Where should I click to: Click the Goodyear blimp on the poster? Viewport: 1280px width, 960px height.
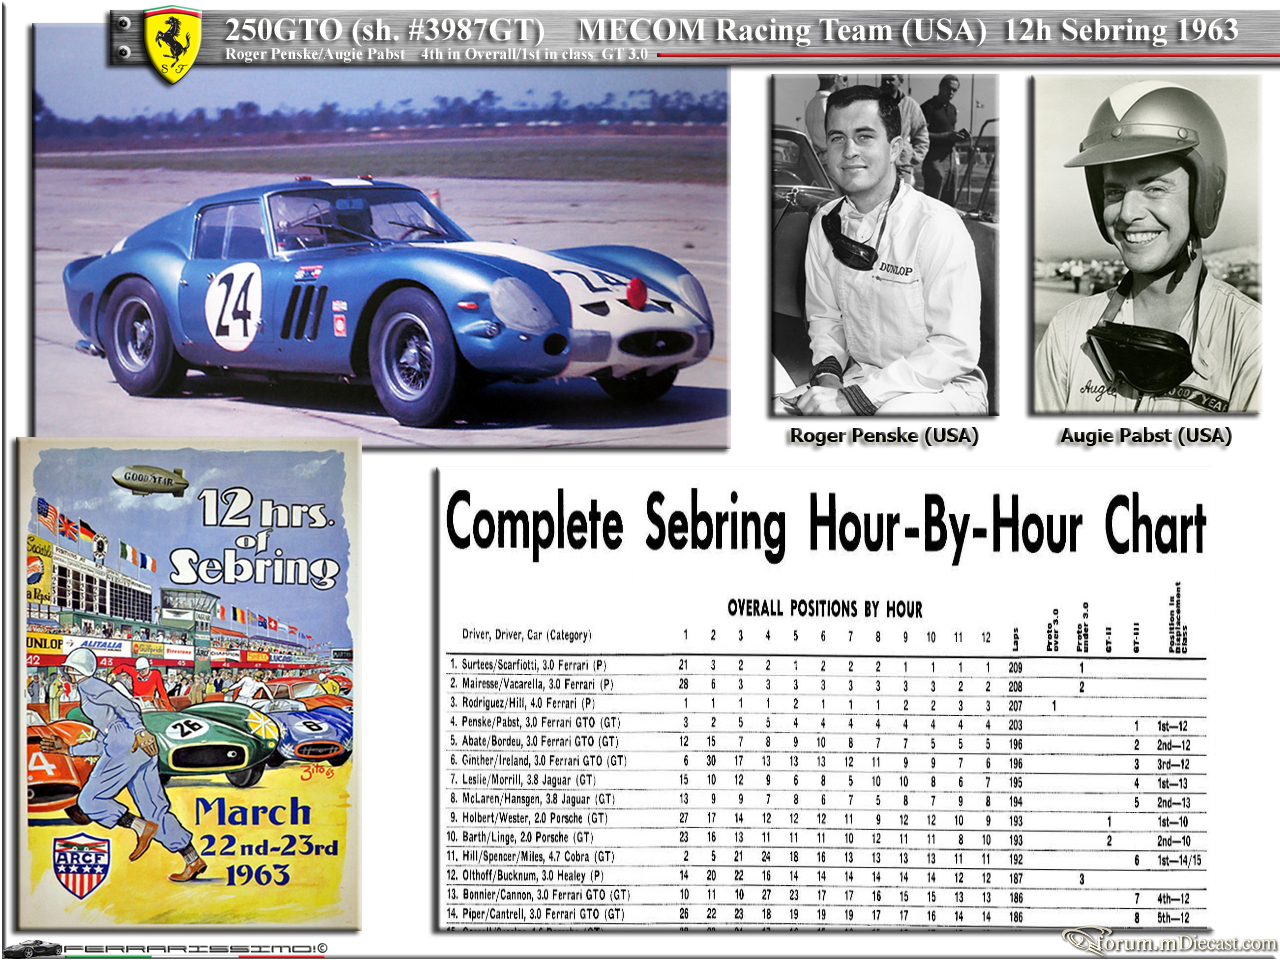pyautogui.click(x=149, y=480)
